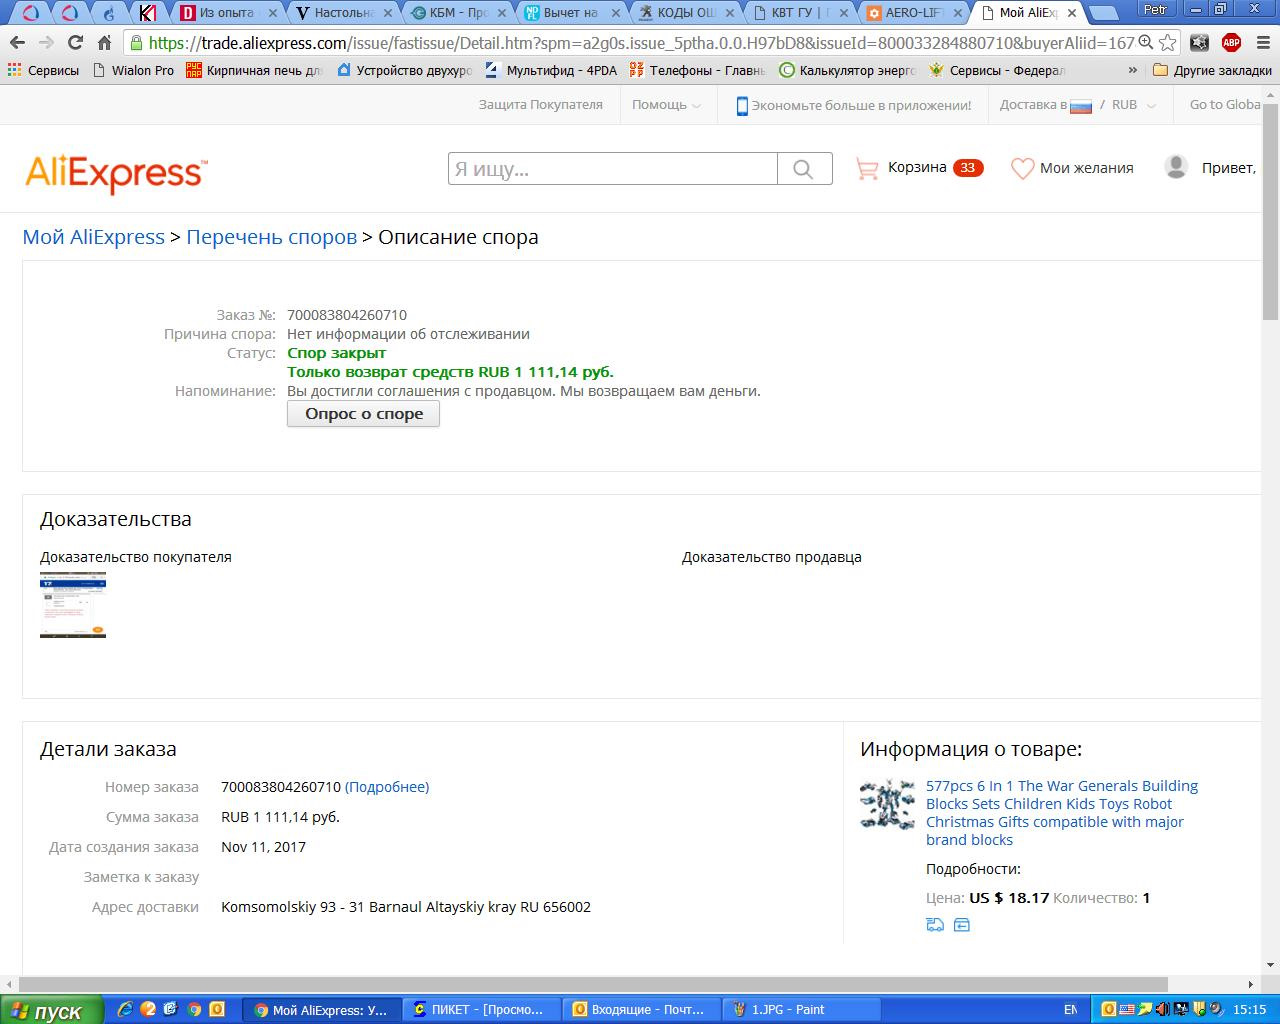Switch to the КОДЫ ОШ browser tab

pos(687,13)
